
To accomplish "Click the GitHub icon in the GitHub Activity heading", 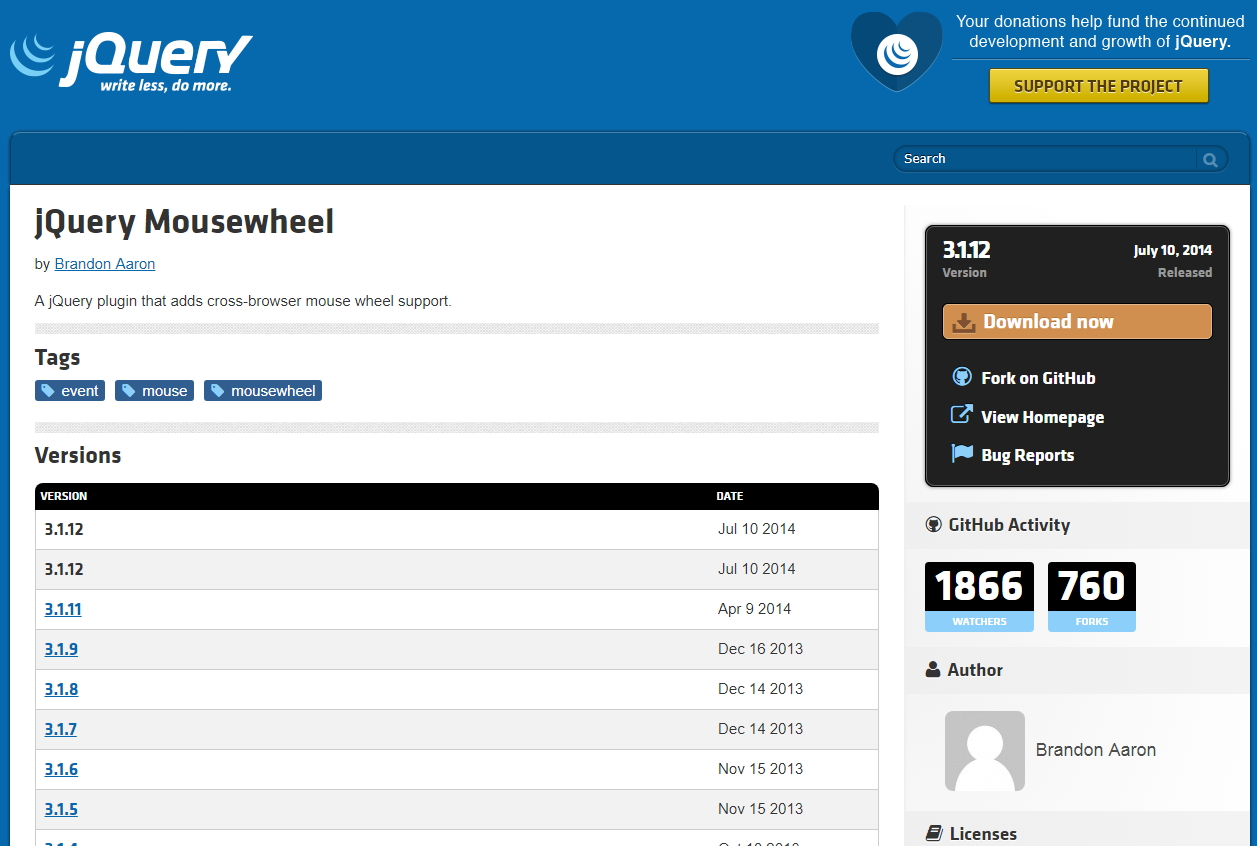I will (x=934, y=525).
